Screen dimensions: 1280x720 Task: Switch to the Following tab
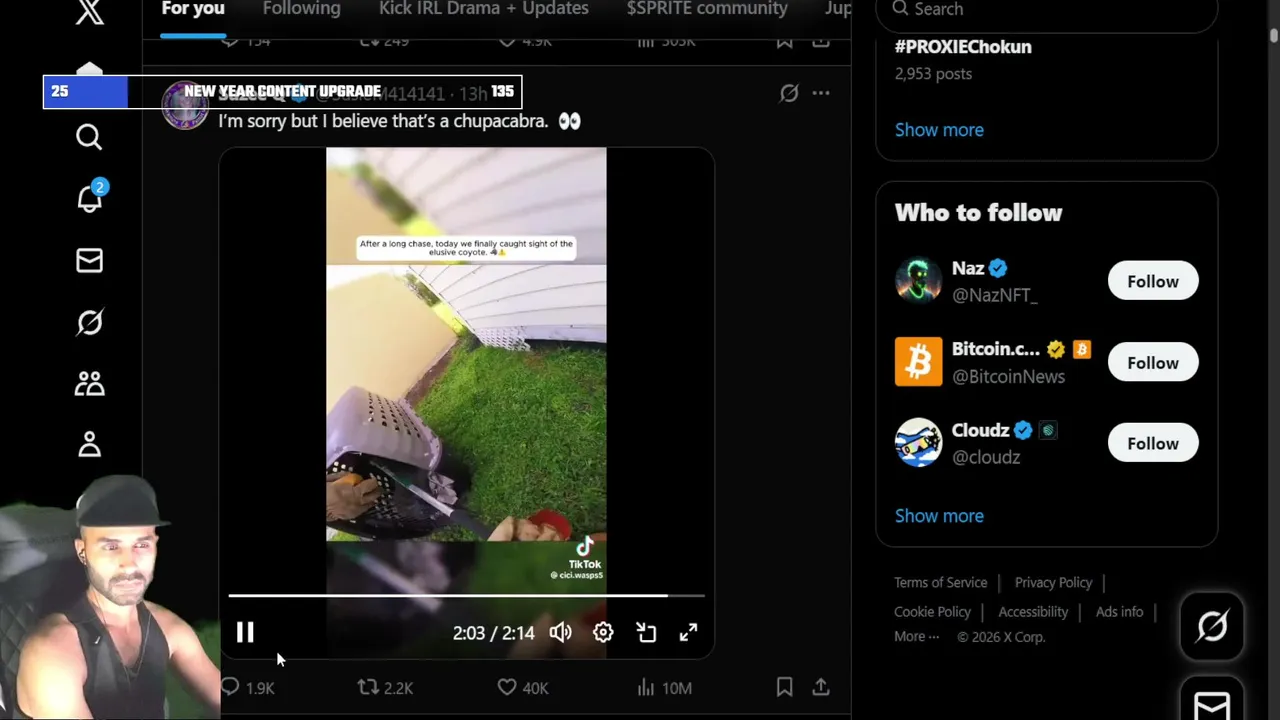point(302,10)
